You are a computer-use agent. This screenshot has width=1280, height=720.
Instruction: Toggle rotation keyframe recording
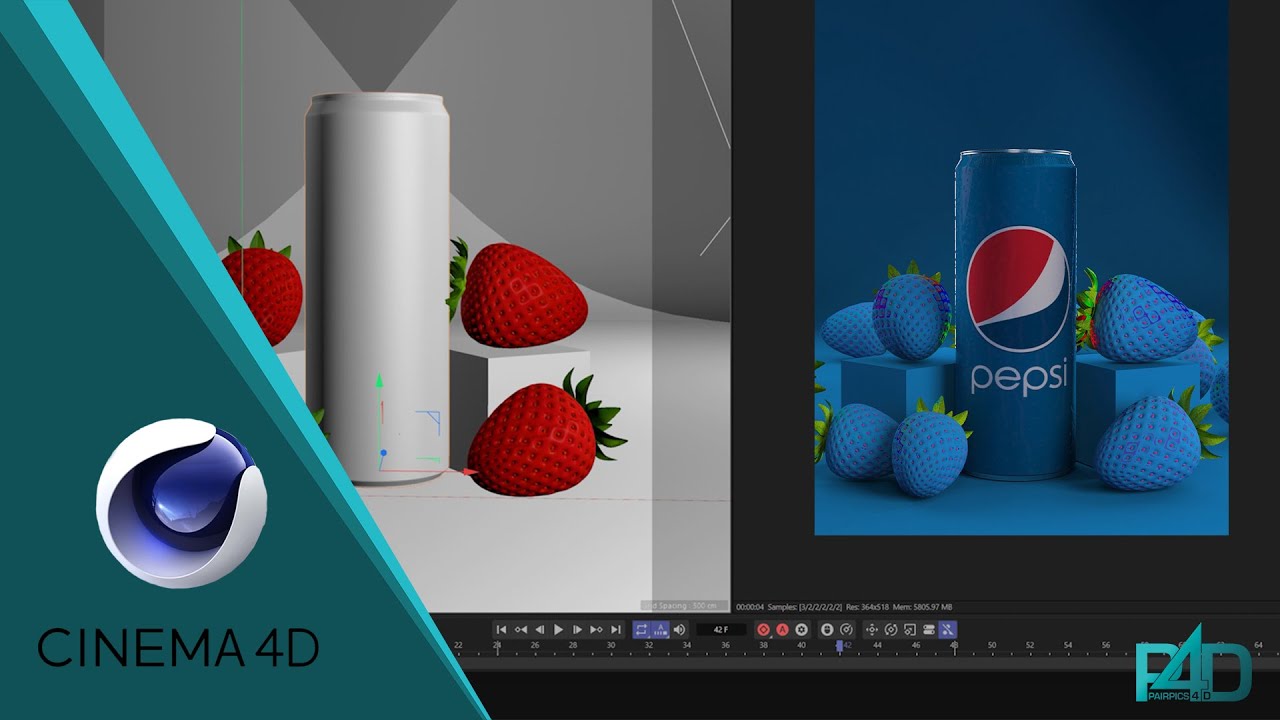[891, 630]
